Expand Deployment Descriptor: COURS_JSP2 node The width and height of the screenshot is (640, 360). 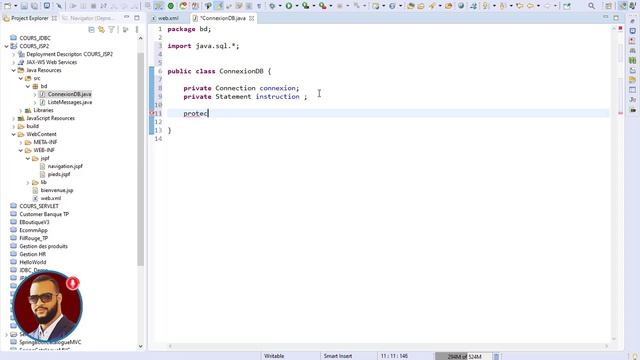click(13, 54)
